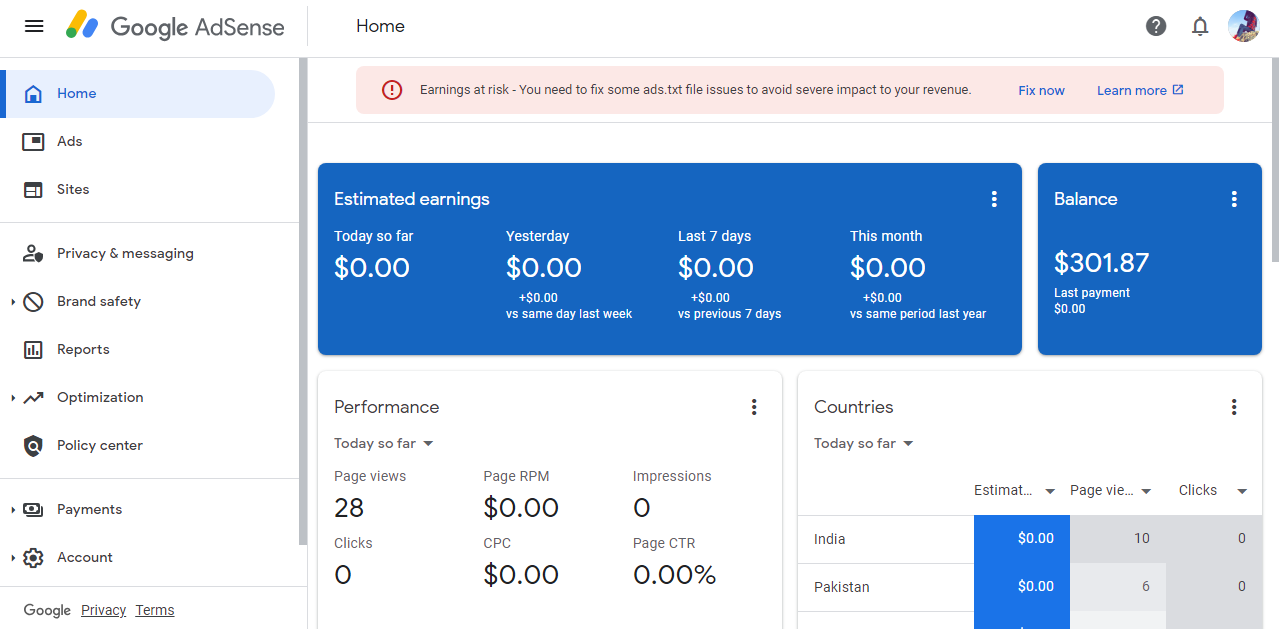This screenshot has height=629, width=1279.
Task: Click the Brand safety blocked-circle icon
Action: (x=33, y=301)
